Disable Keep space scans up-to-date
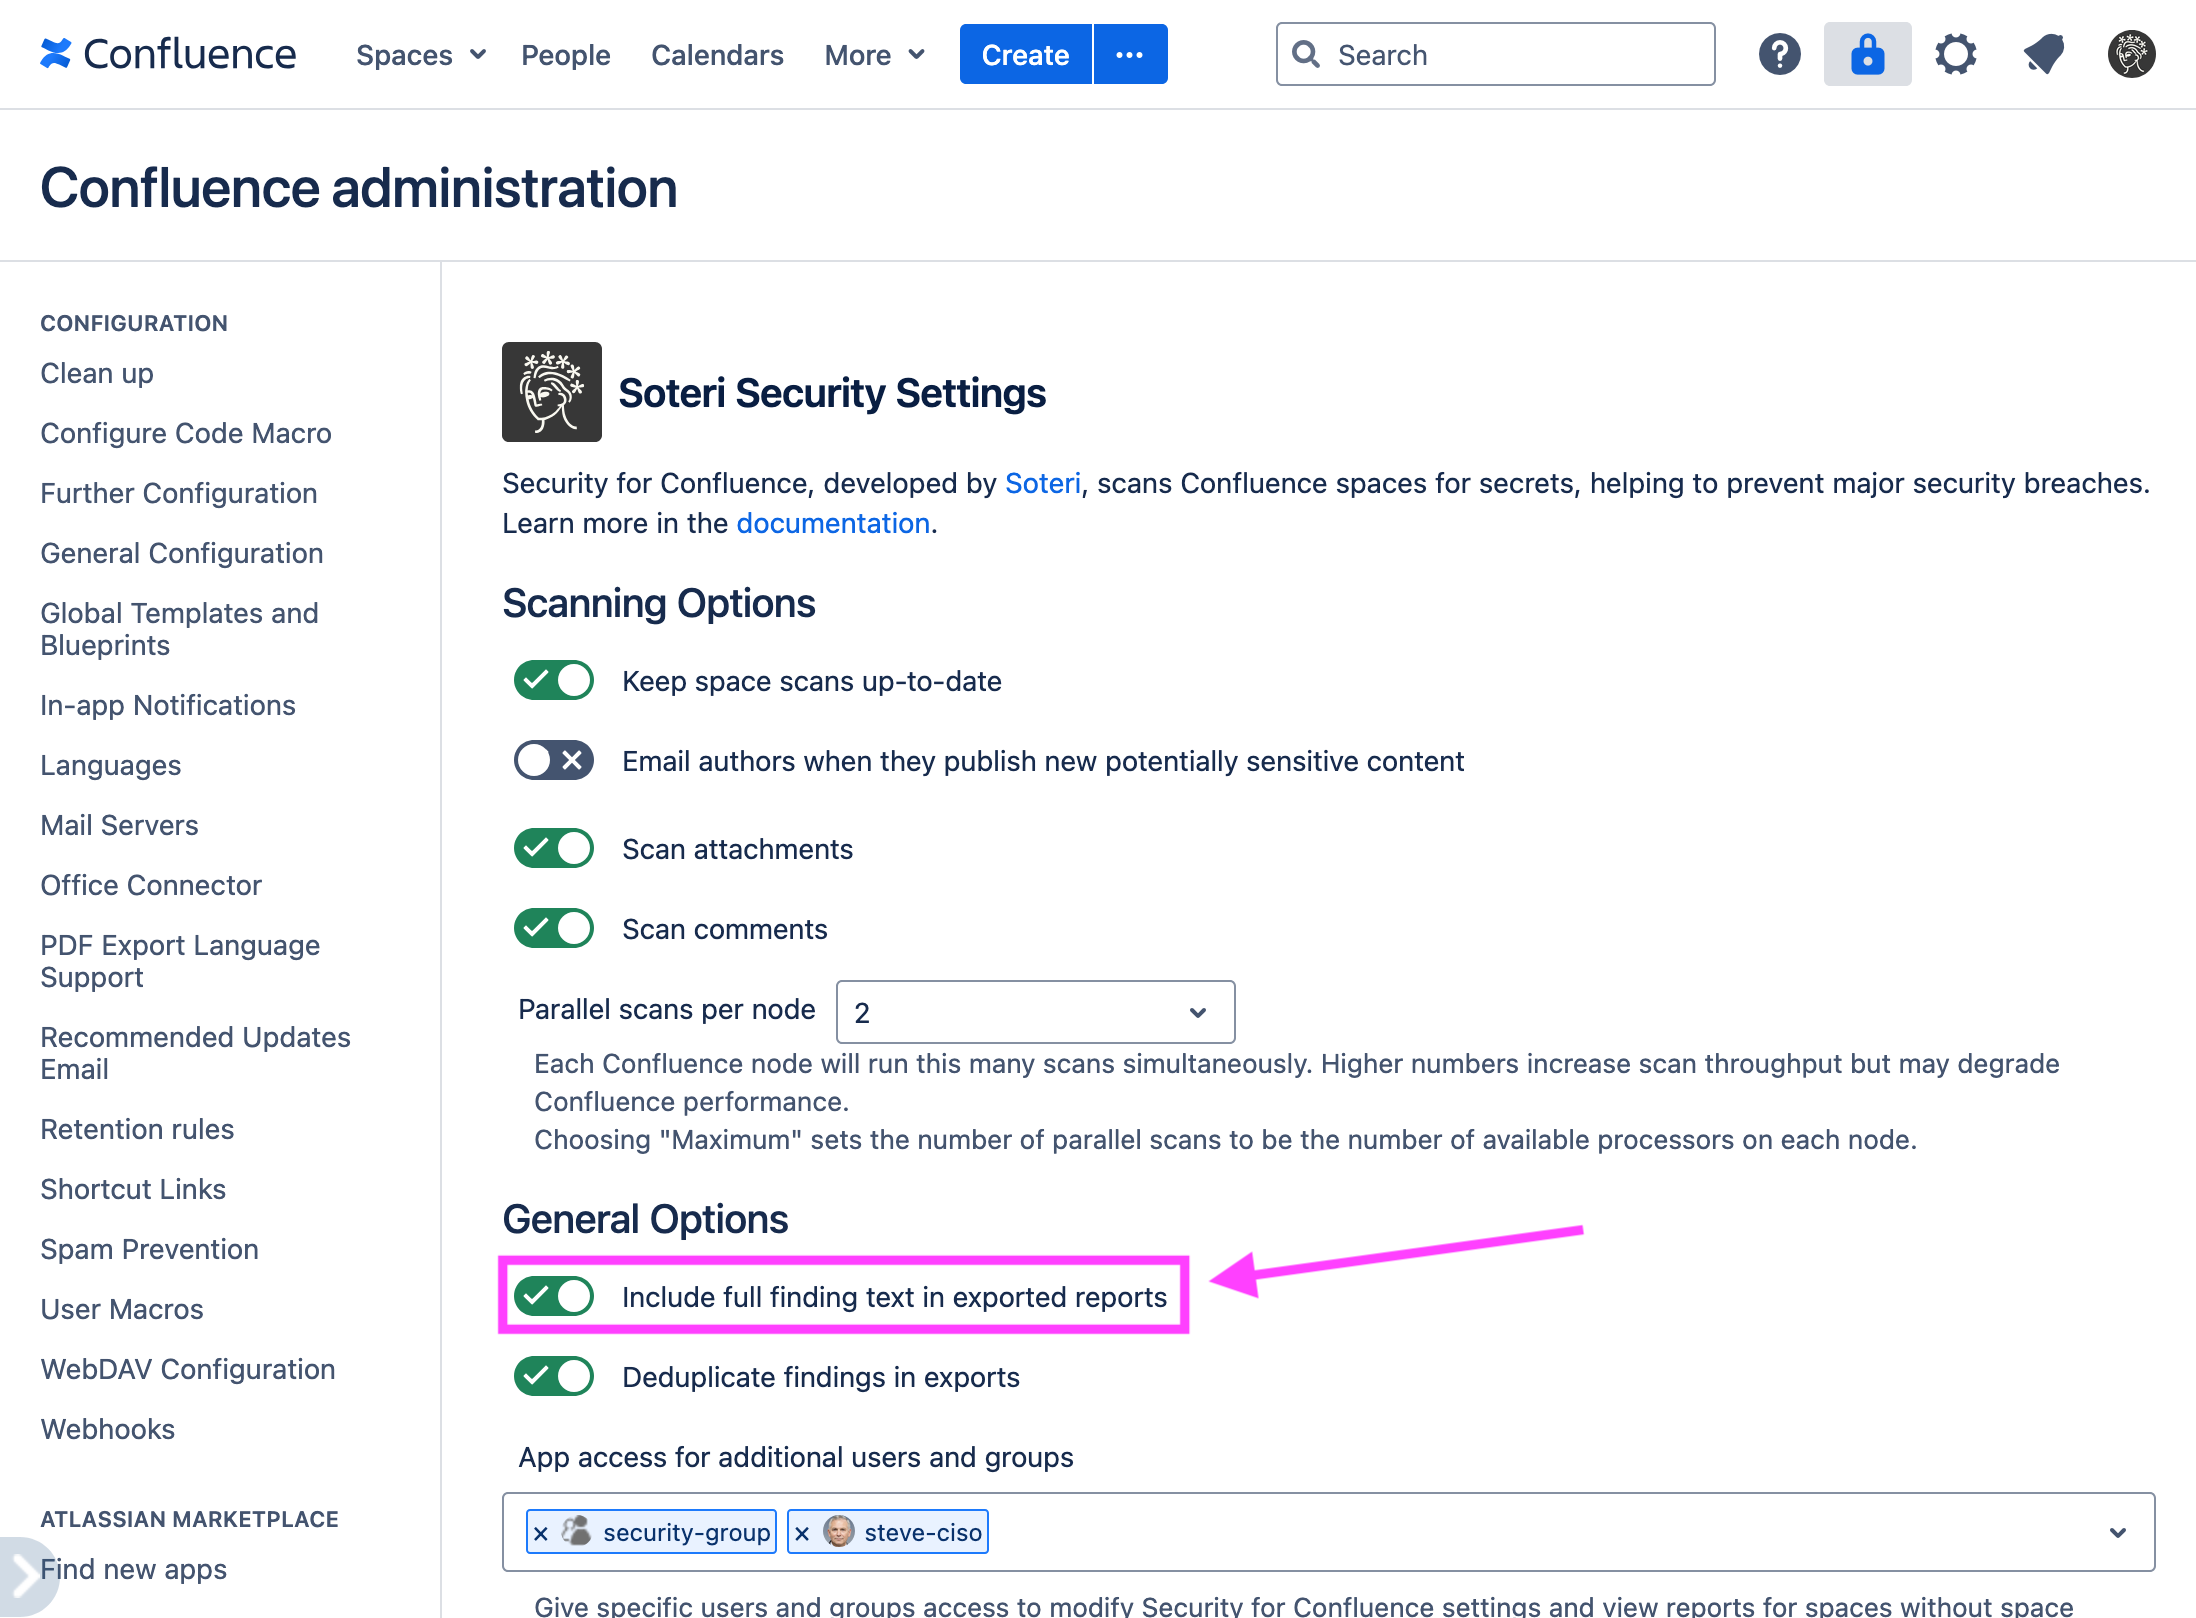 point(553,680)
